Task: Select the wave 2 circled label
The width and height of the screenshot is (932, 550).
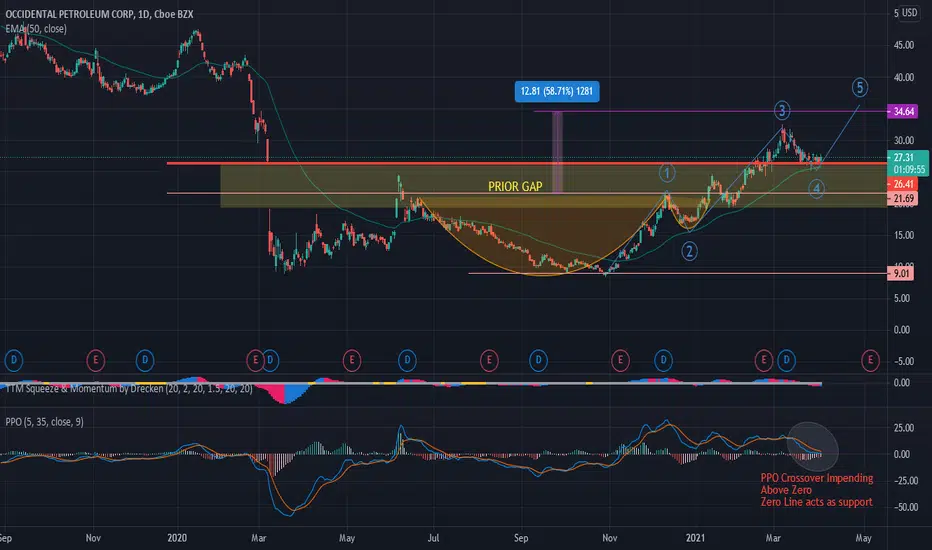Action: coord(689,251)
